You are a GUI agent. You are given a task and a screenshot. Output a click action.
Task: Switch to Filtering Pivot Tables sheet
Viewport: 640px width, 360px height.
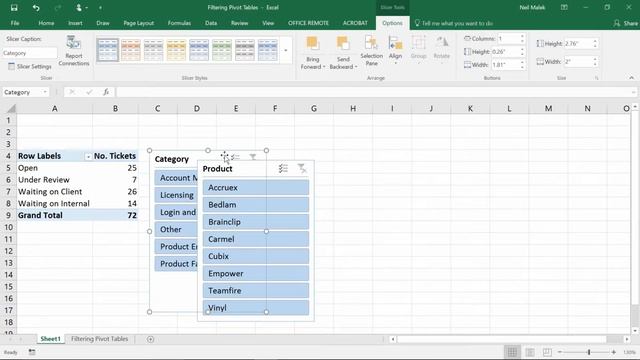(100, 339)
